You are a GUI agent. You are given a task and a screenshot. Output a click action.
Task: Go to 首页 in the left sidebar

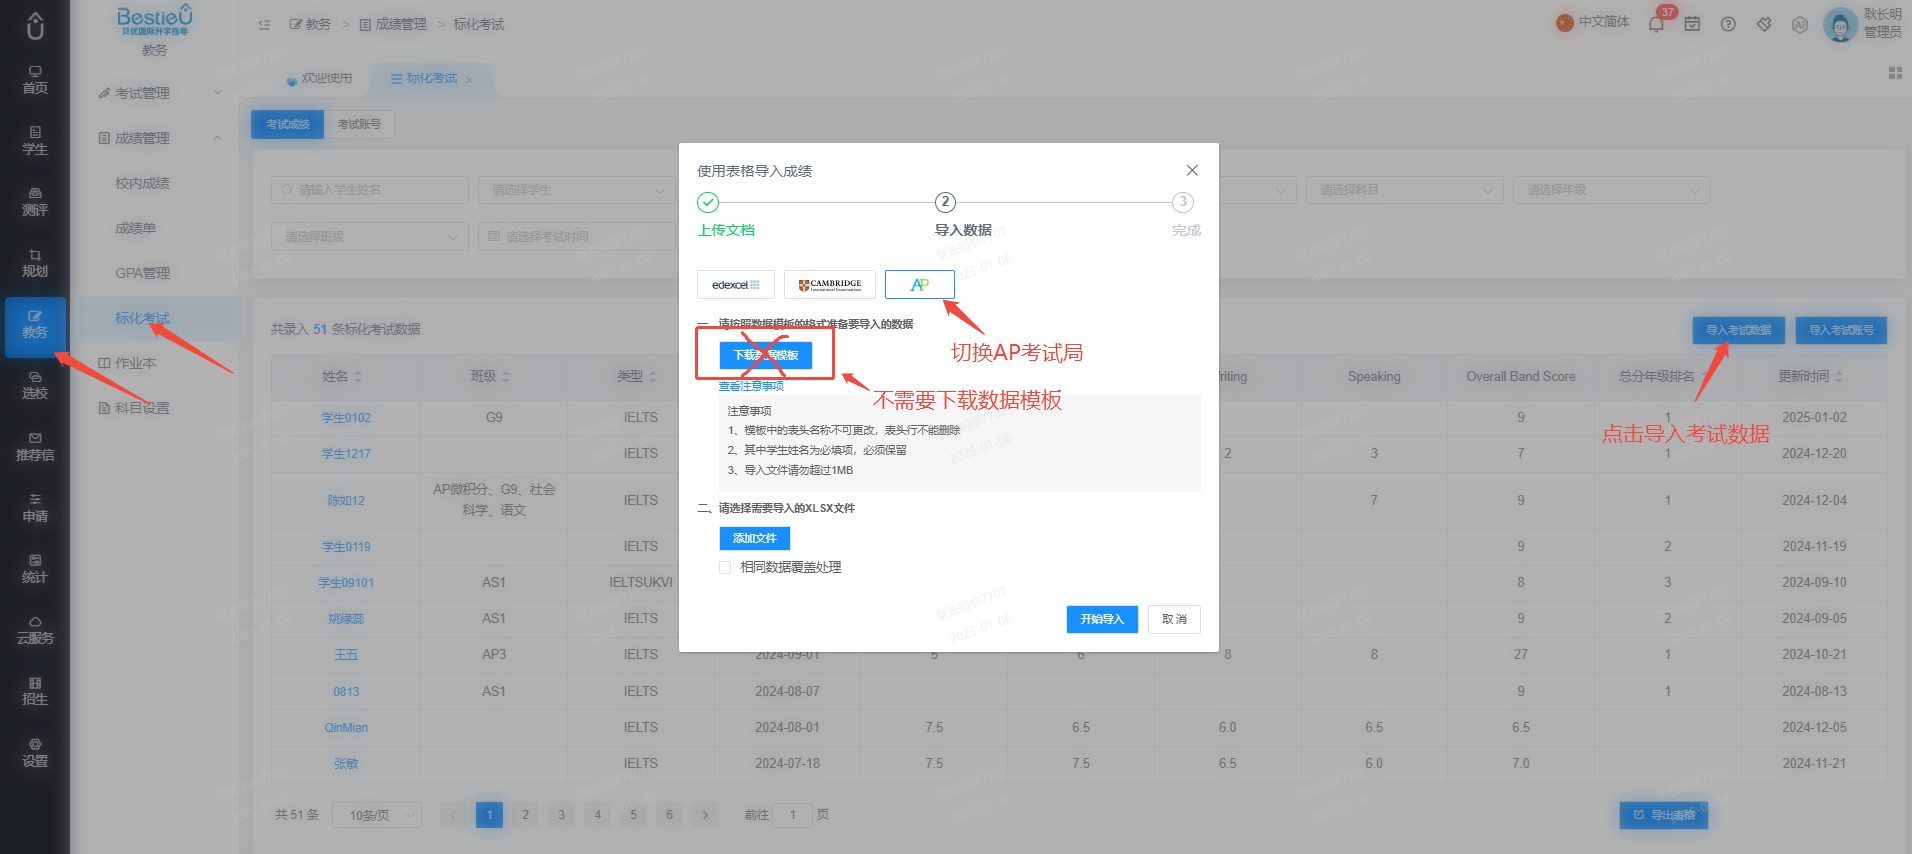pyautogui.click(x=35, y=80)
